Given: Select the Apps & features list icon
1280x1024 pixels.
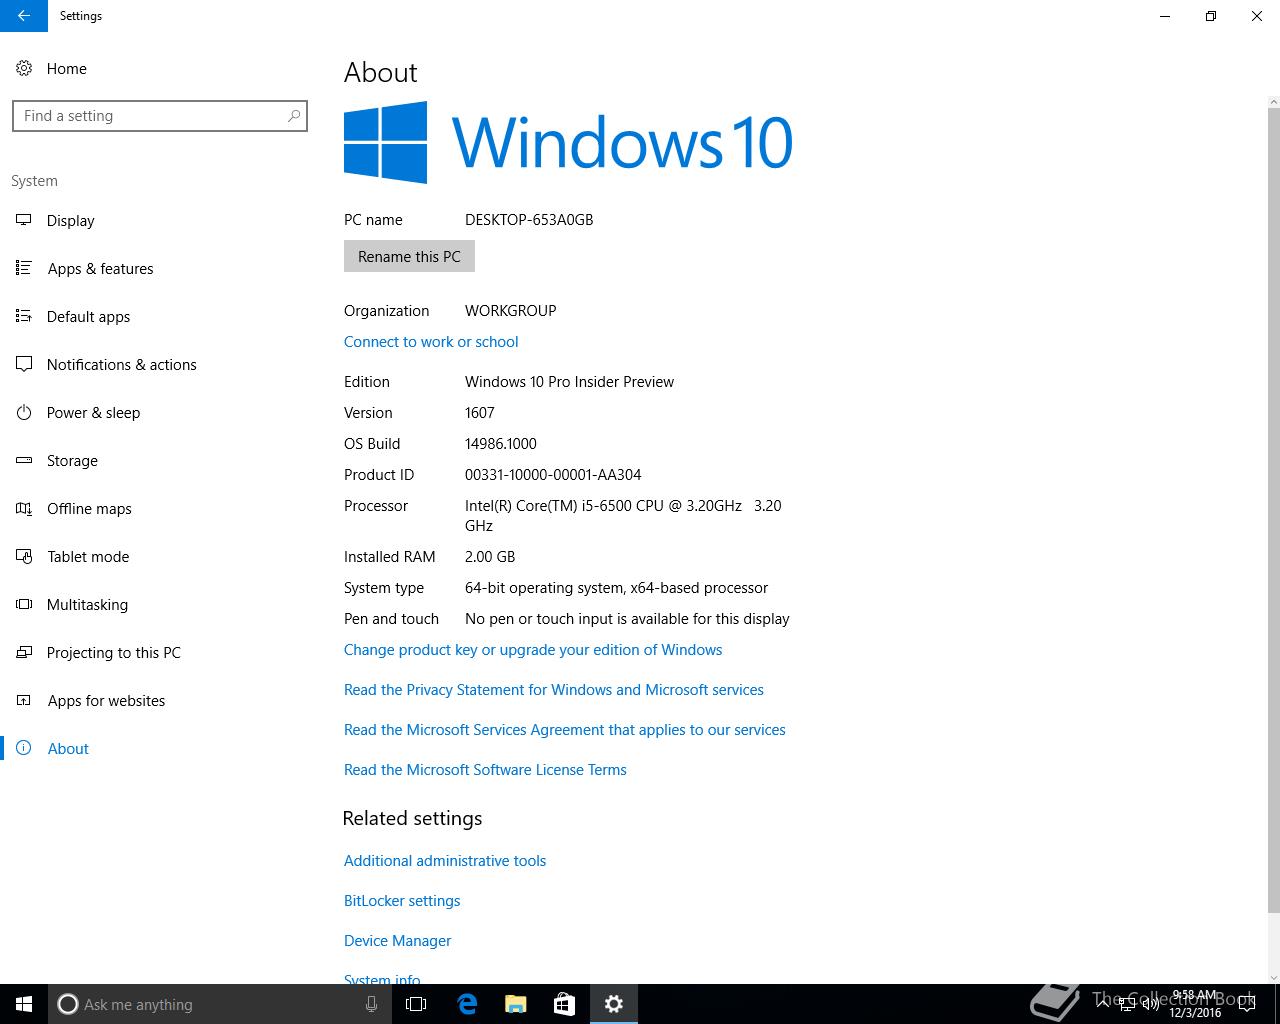Looking at the screenshot, I should click(x=24, y=268).
